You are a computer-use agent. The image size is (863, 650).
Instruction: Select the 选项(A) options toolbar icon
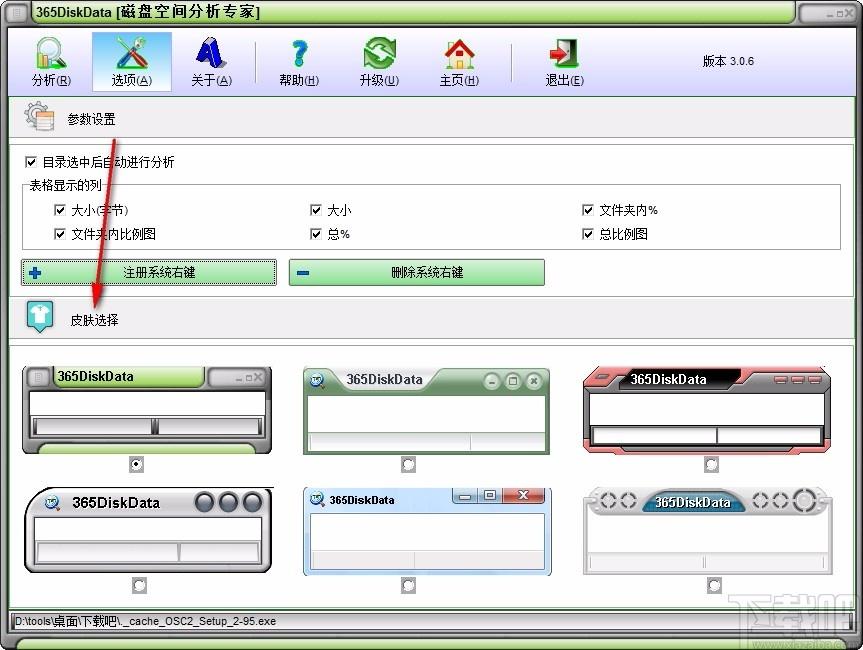click(x=132, y=62)
